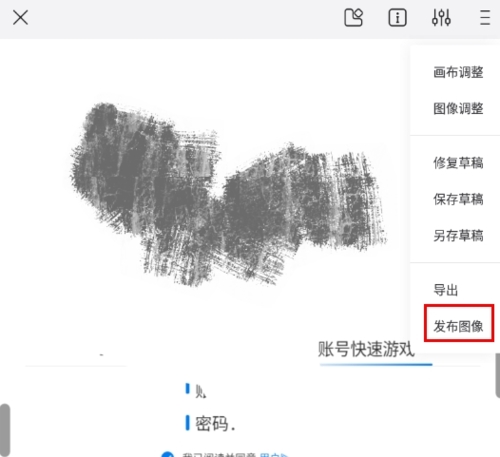
Task: Switch to the 账号快速游戏 tab
Action: click(x=366, y=349)
